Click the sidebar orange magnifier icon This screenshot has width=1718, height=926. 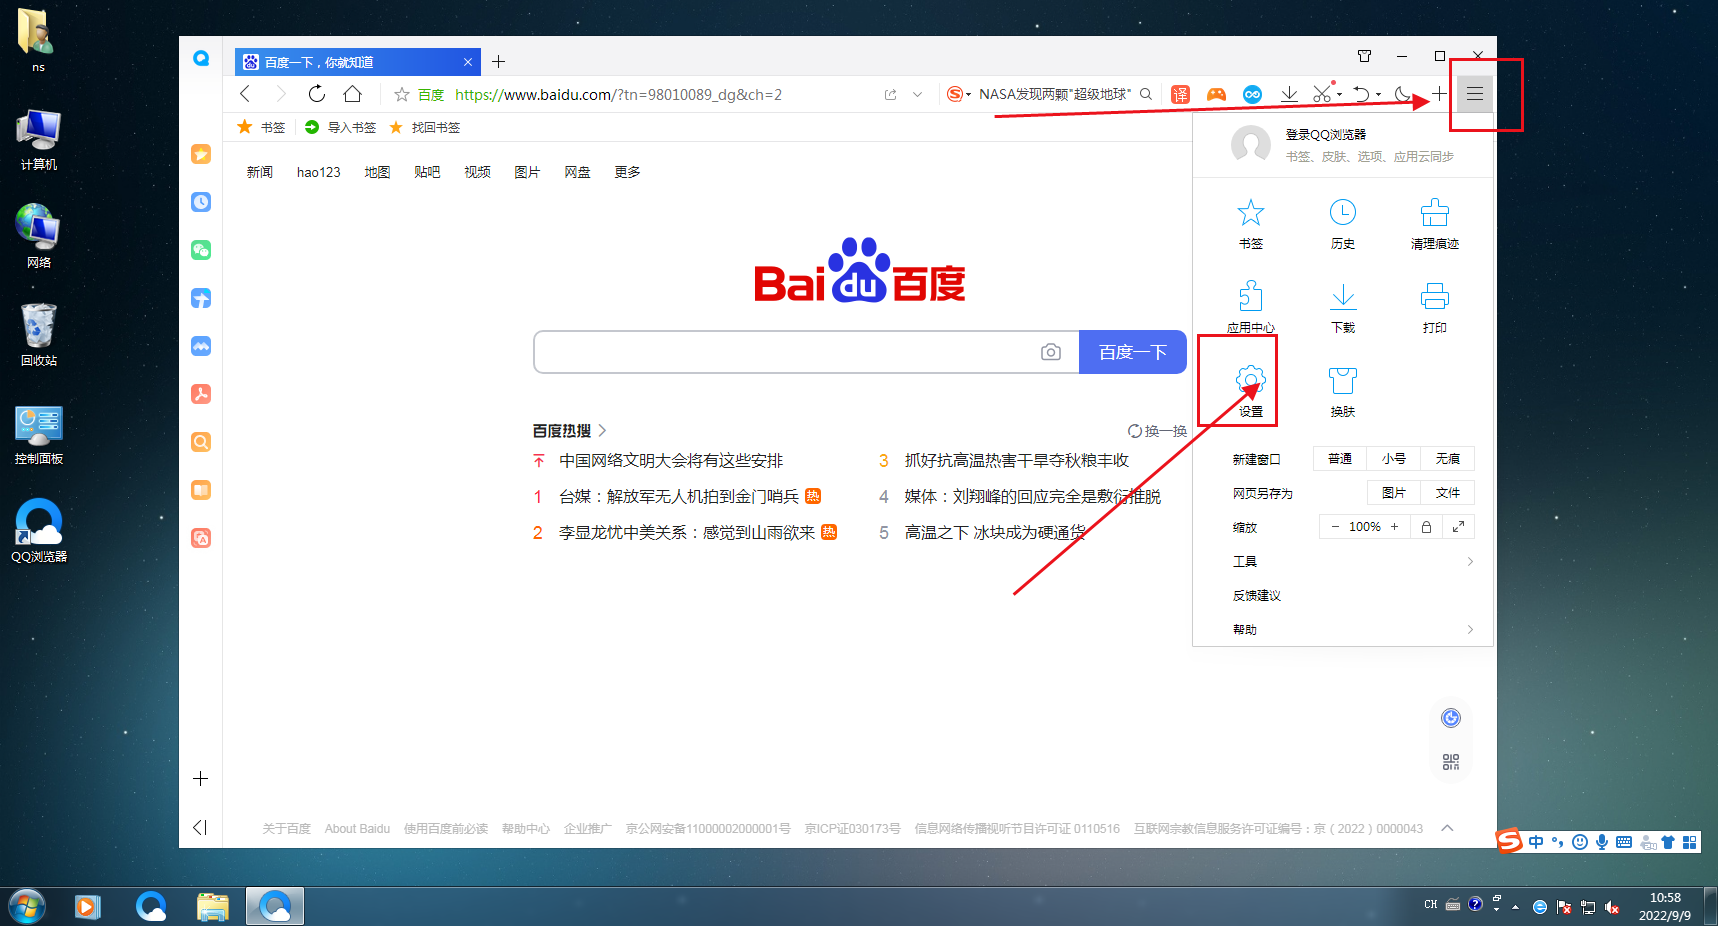(x=201, y=442)
